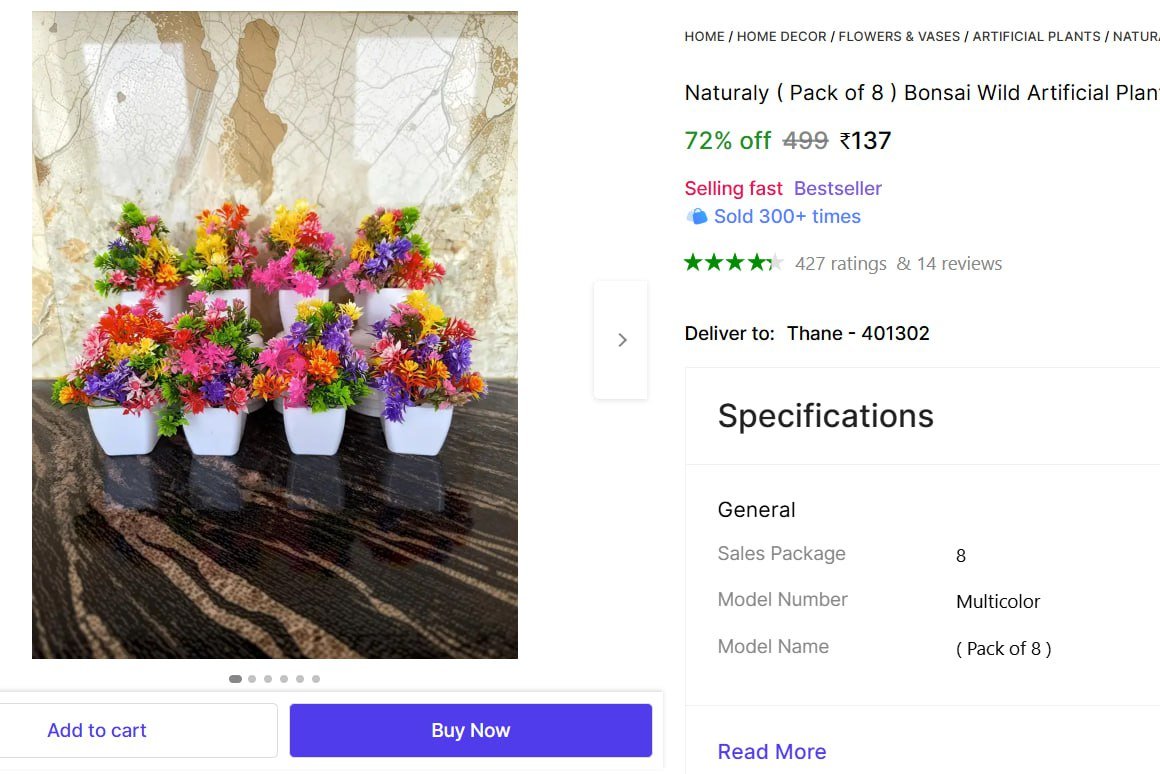Change the Thane - 401302 delivery location

(858, 333)
